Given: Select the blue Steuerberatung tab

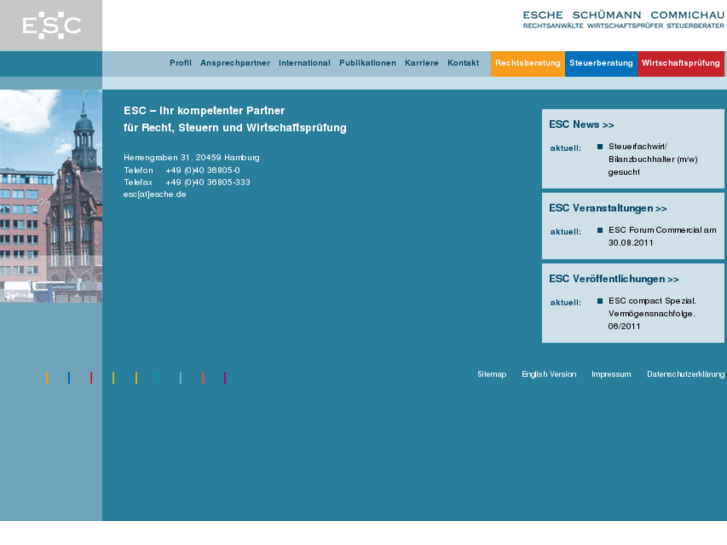Looking at the screenshot, I should (x=601, y=64).
